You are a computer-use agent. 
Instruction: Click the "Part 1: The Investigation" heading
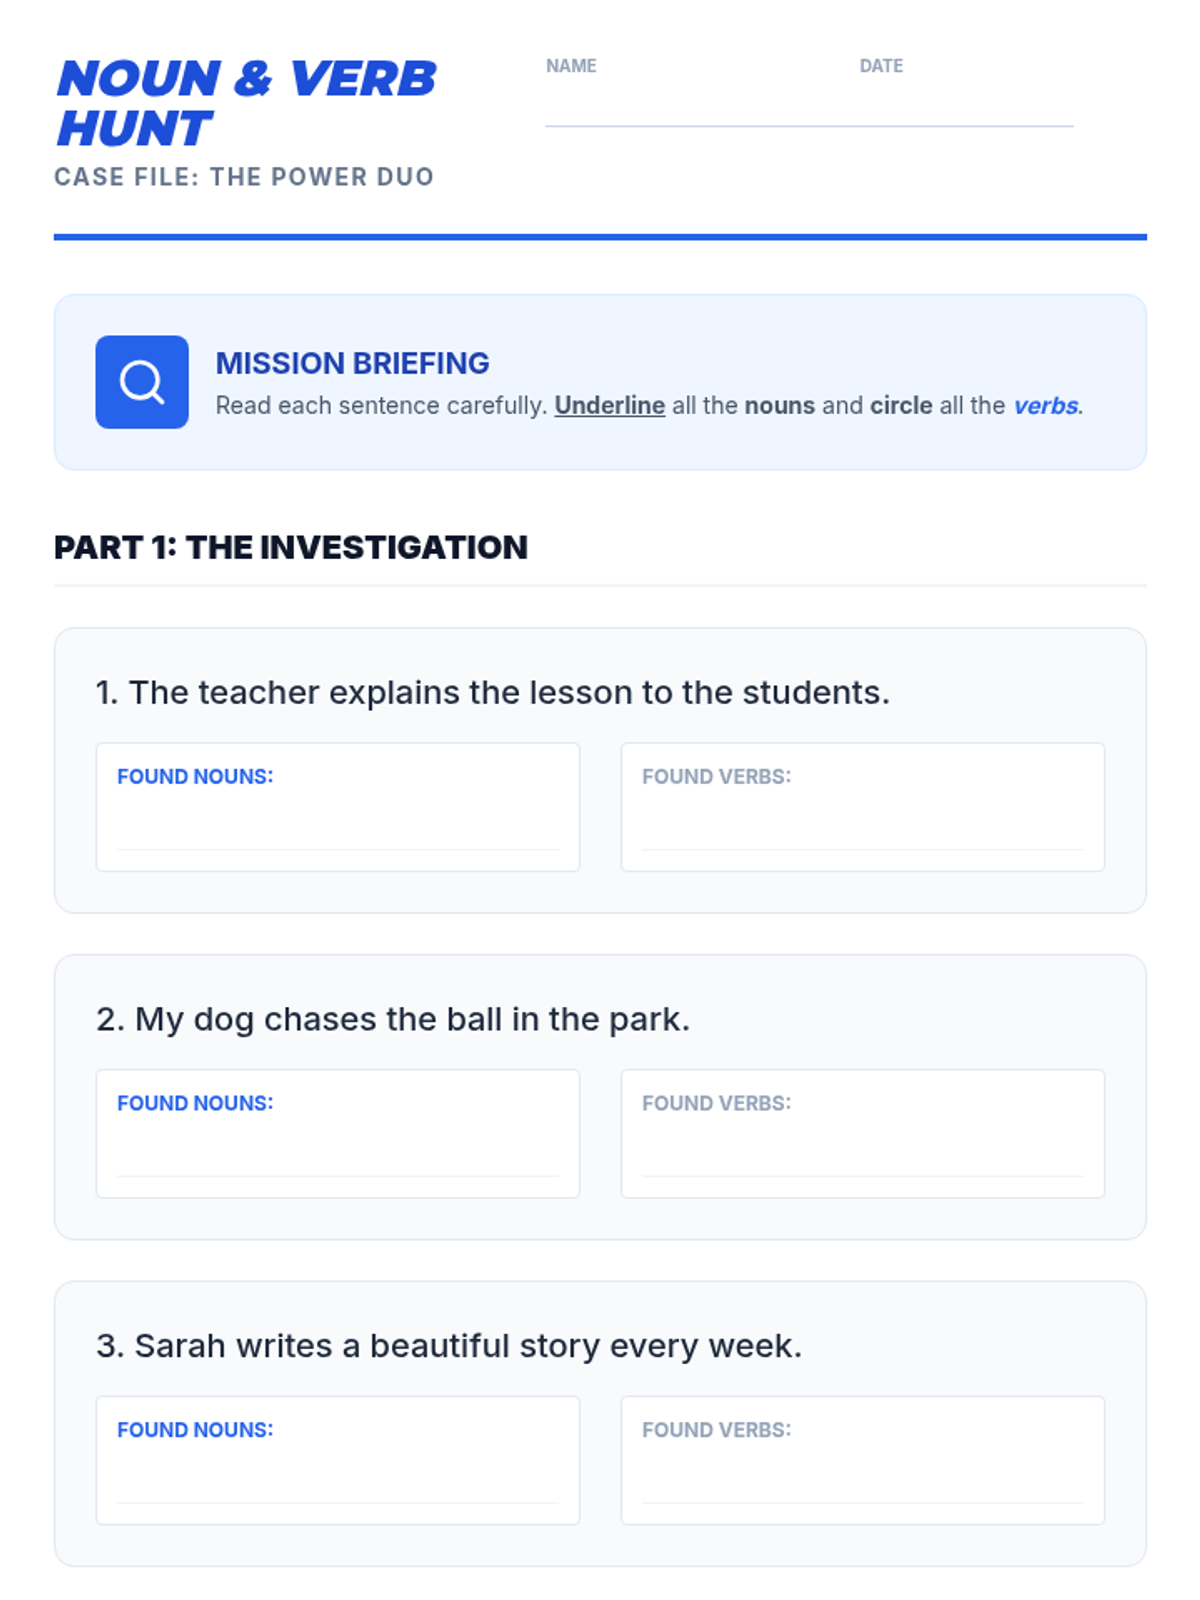pyautogui.click(x=290, y=547)
